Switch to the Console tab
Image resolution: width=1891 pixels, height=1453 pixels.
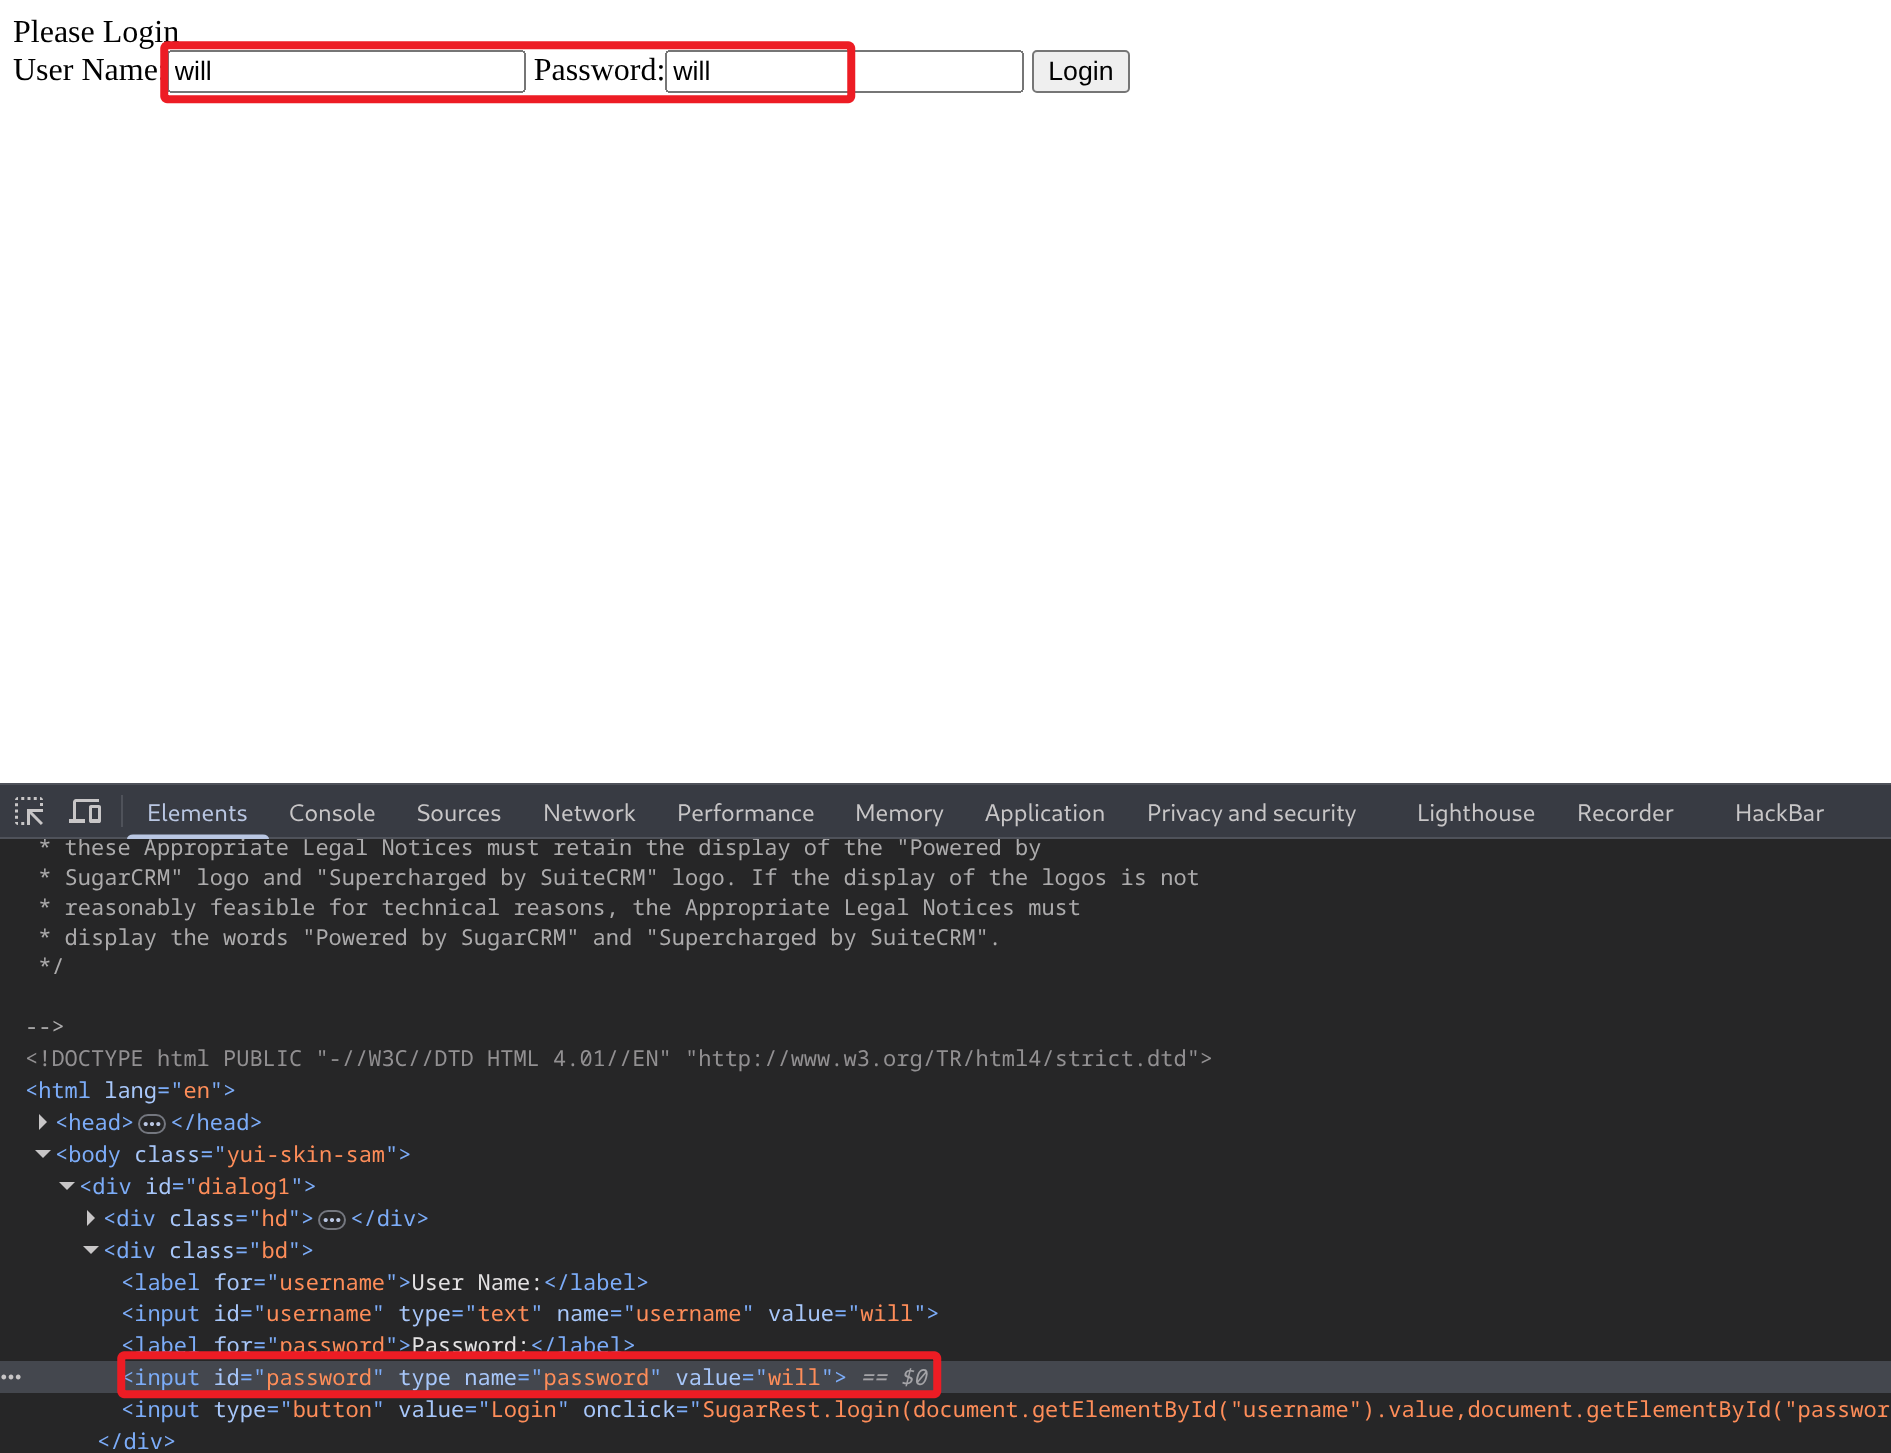[331, 813]
